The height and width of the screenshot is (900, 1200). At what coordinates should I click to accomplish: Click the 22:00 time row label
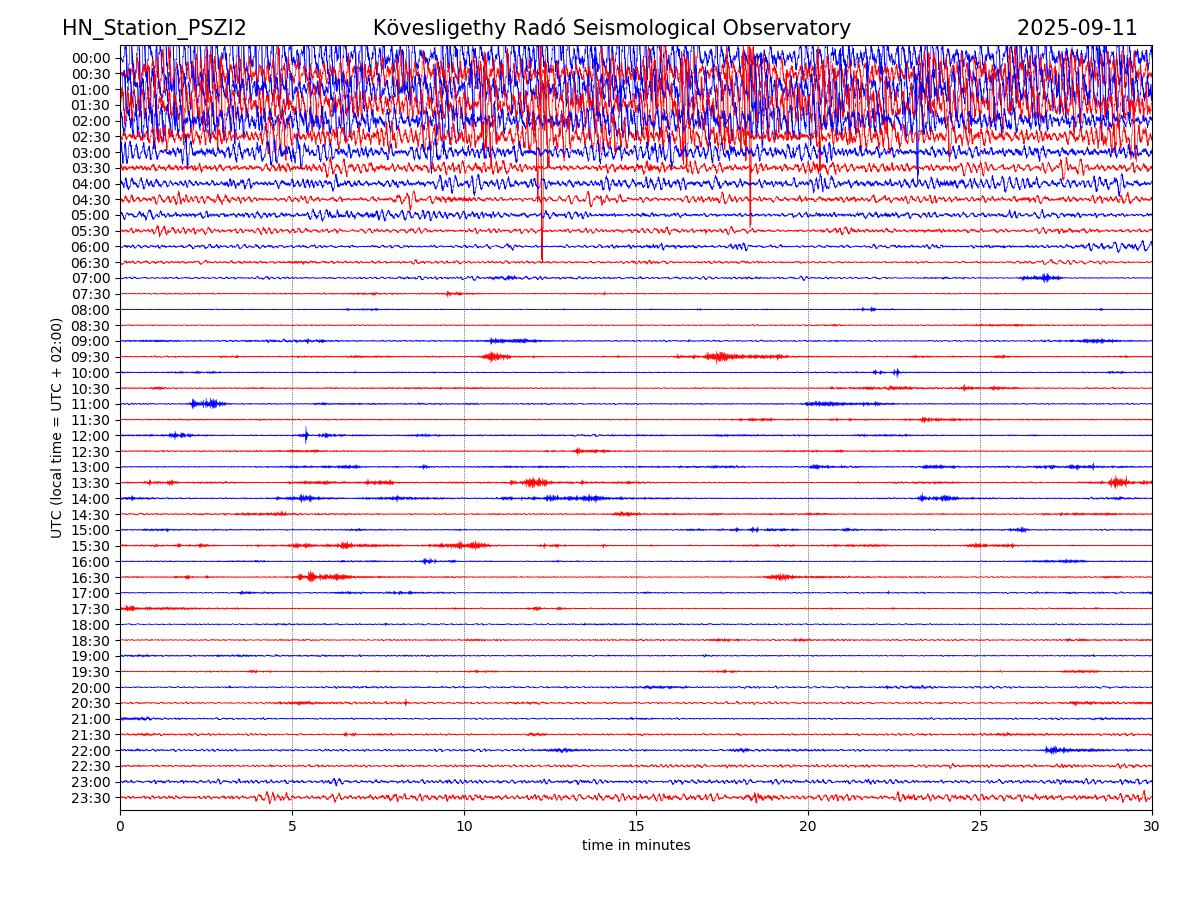pos(91,751)
